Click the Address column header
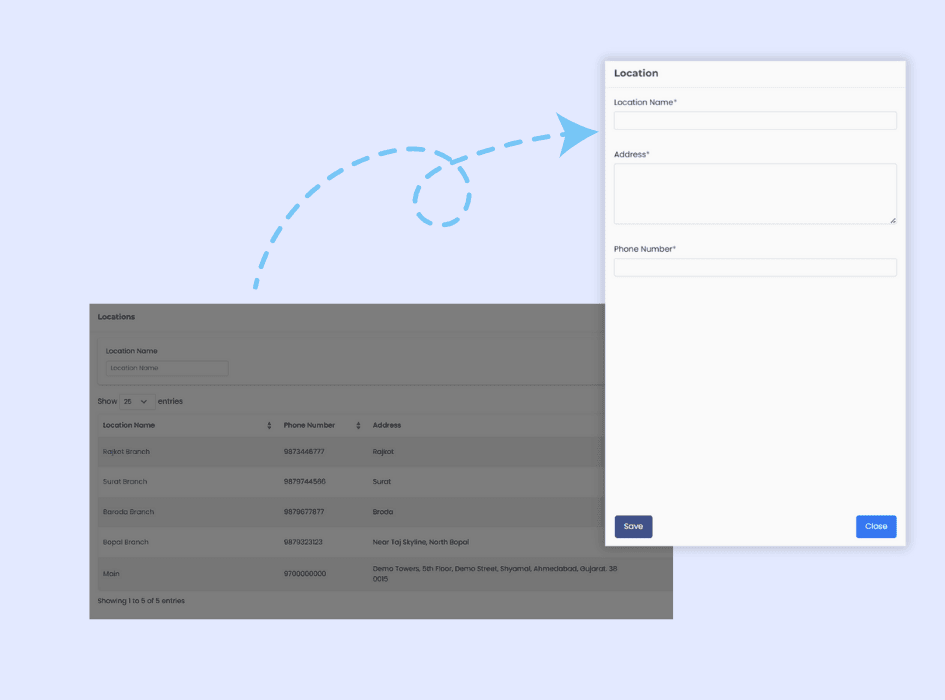945x700 pixels. pyautogui.click(x=386, y=426)
